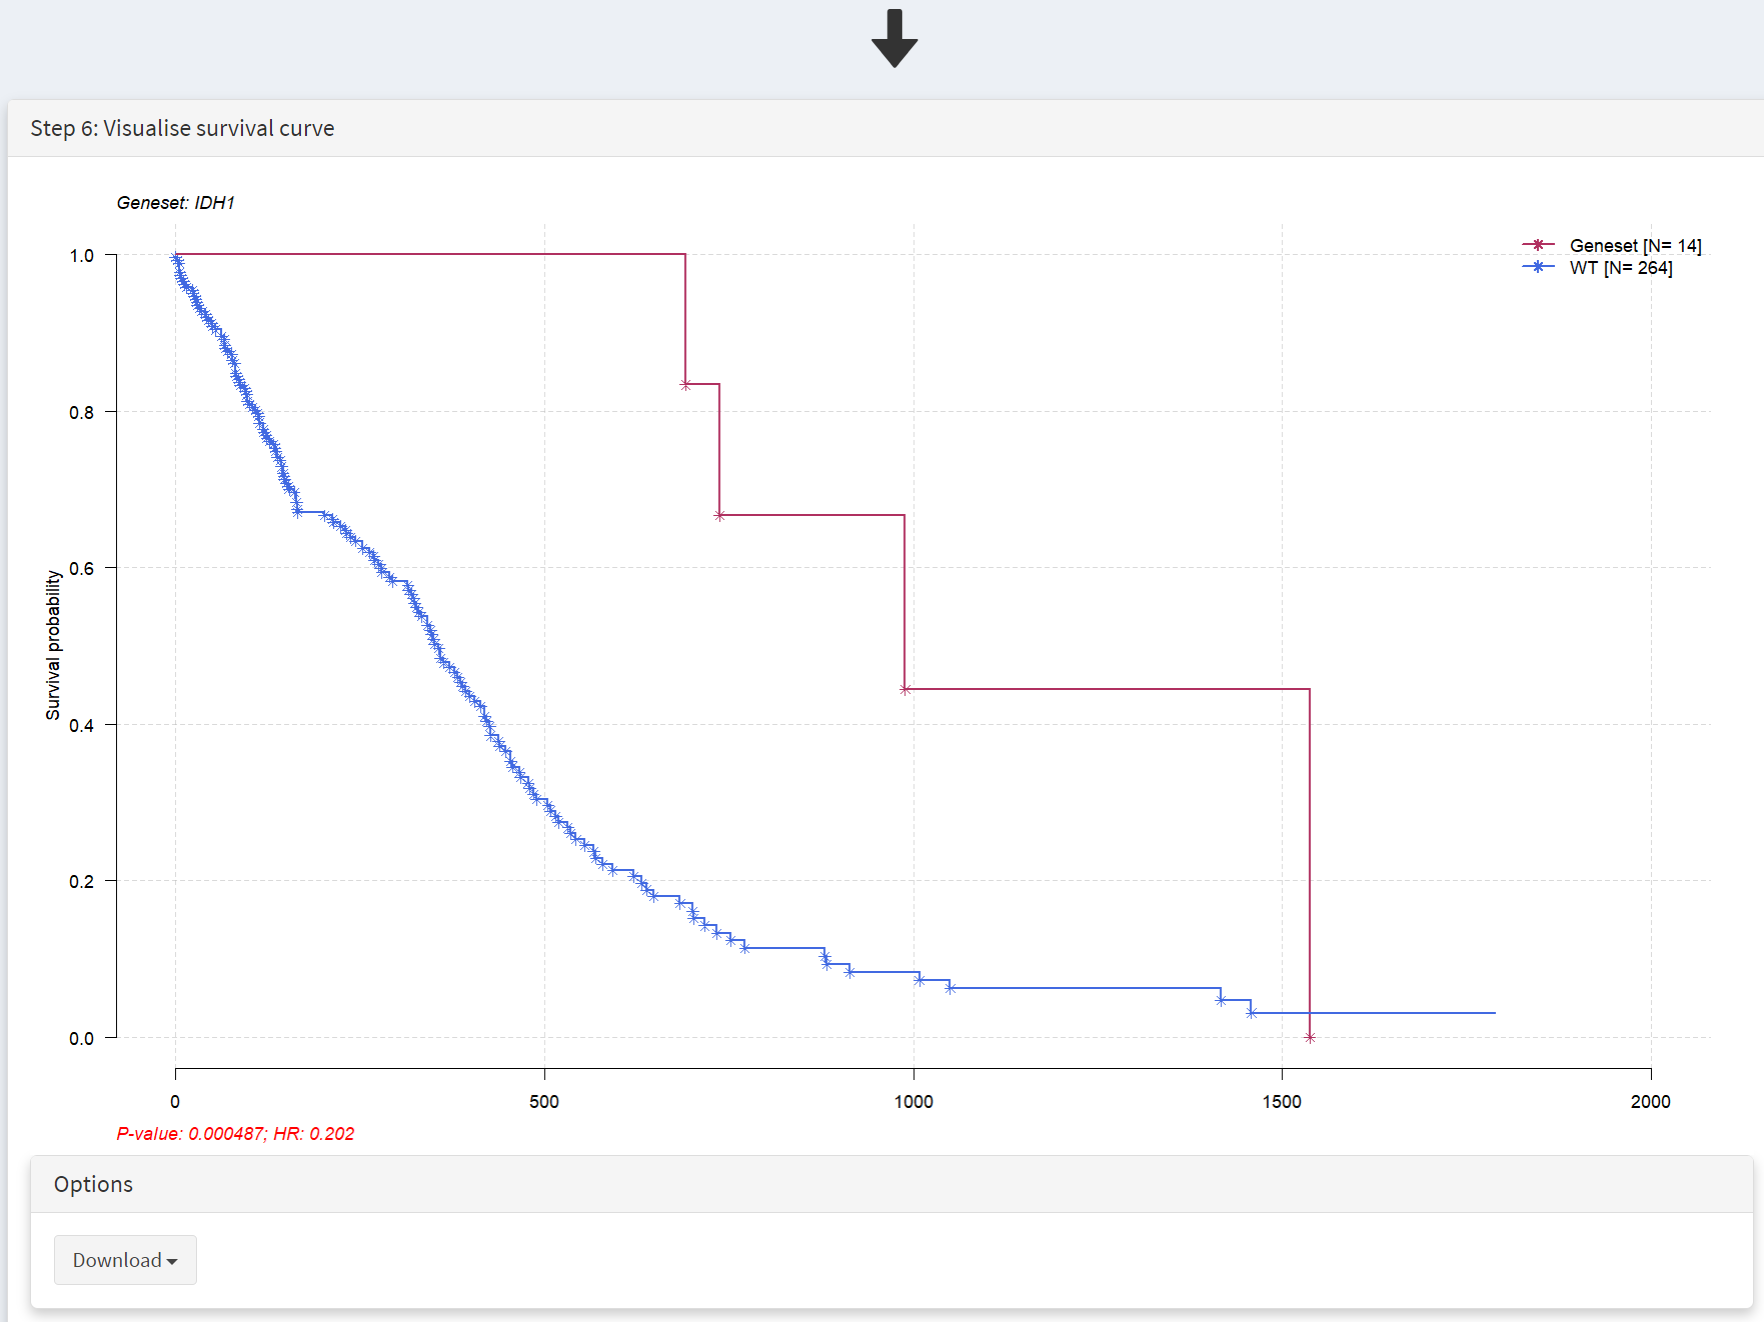Click the x-axis label 1000
The image size is (1764, 1322).
click(x=913, y=1102)
